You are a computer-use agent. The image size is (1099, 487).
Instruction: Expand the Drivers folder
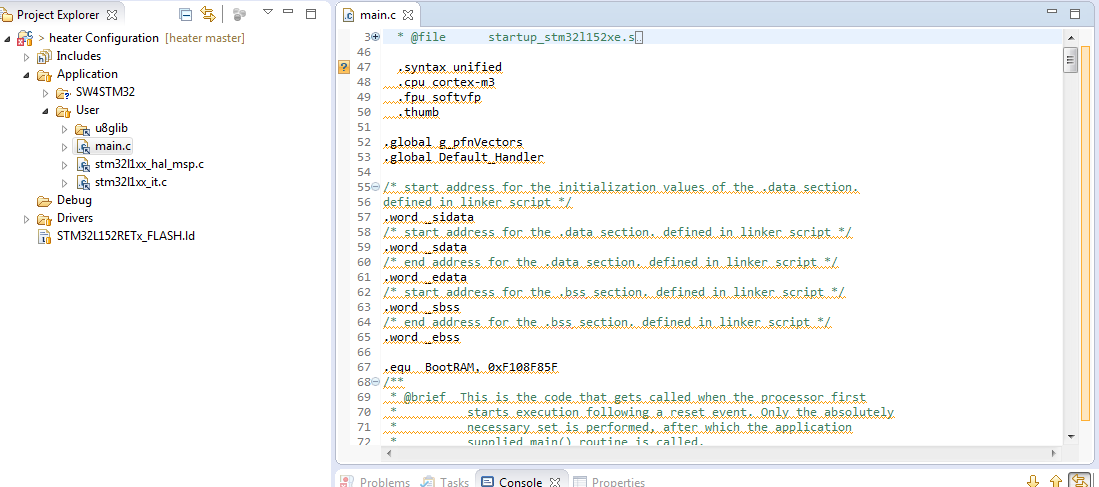(27, 219)
